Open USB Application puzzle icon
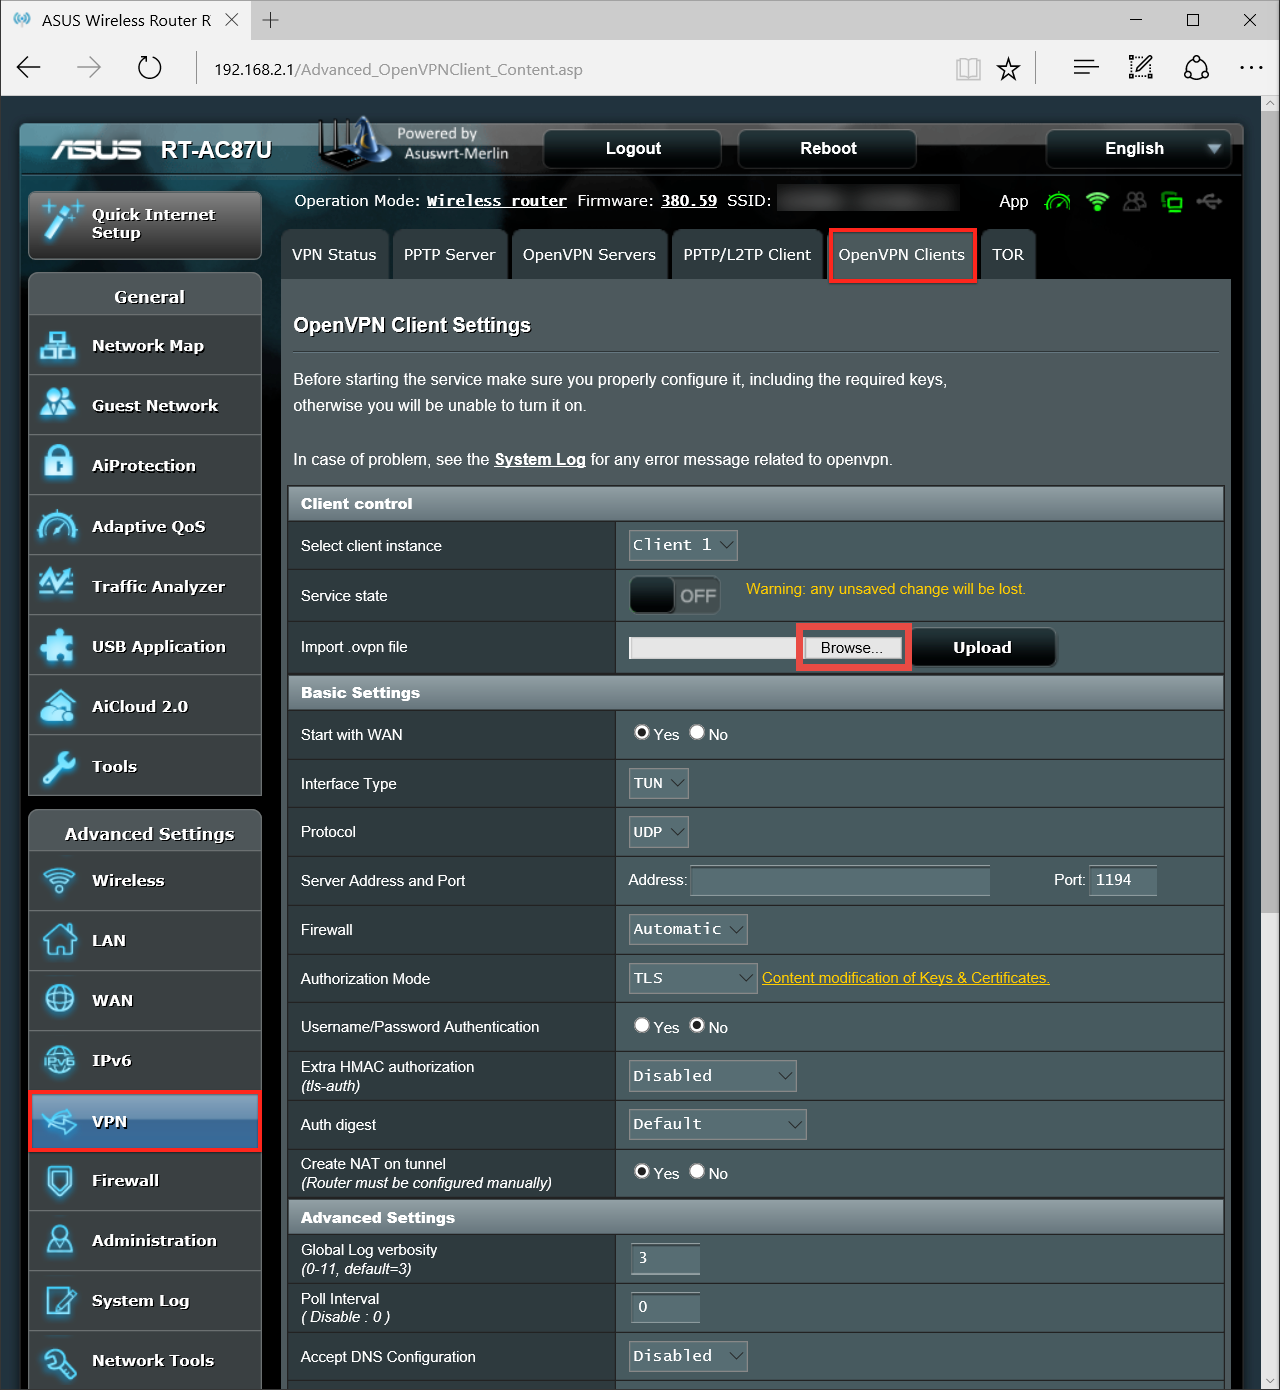Viewport: 1280px width, 1390px height. [58, 646]
